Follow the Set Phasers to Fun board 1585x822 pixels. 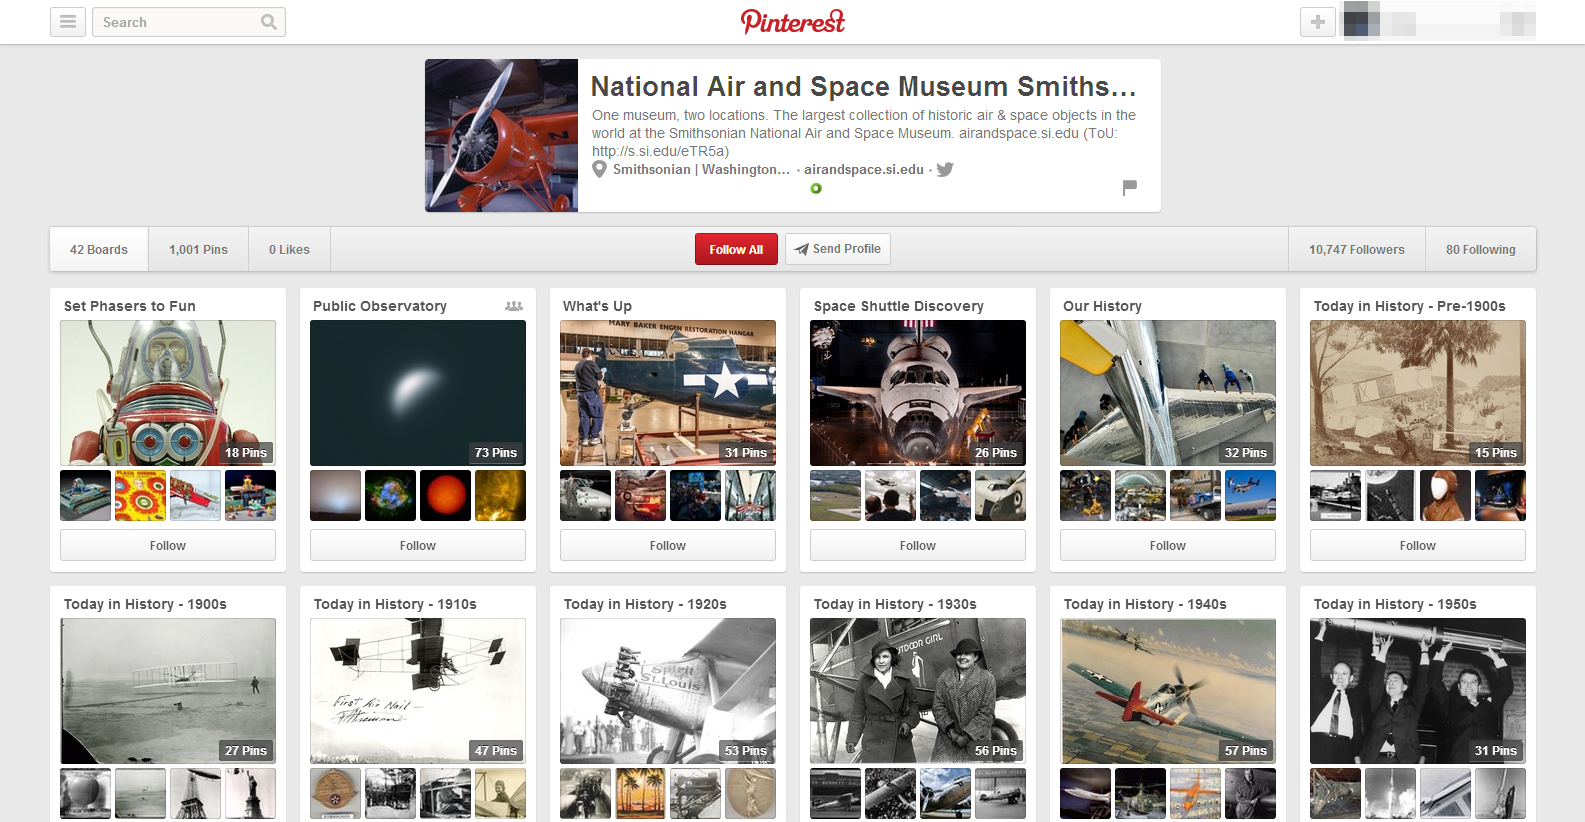(168, 545)
